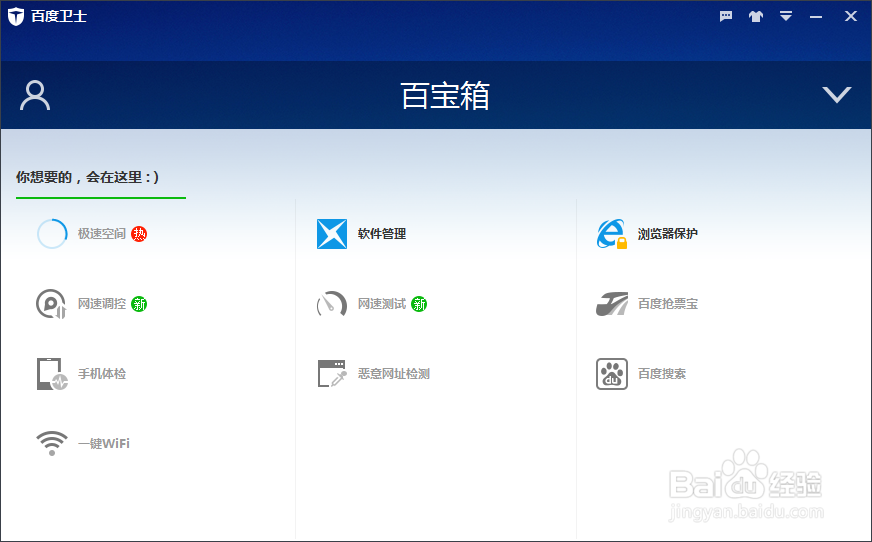The width and height of the screenshot is (872, 542).
Task: Click the 浏览器保护 IE lock icon
Action: (612, 233)
